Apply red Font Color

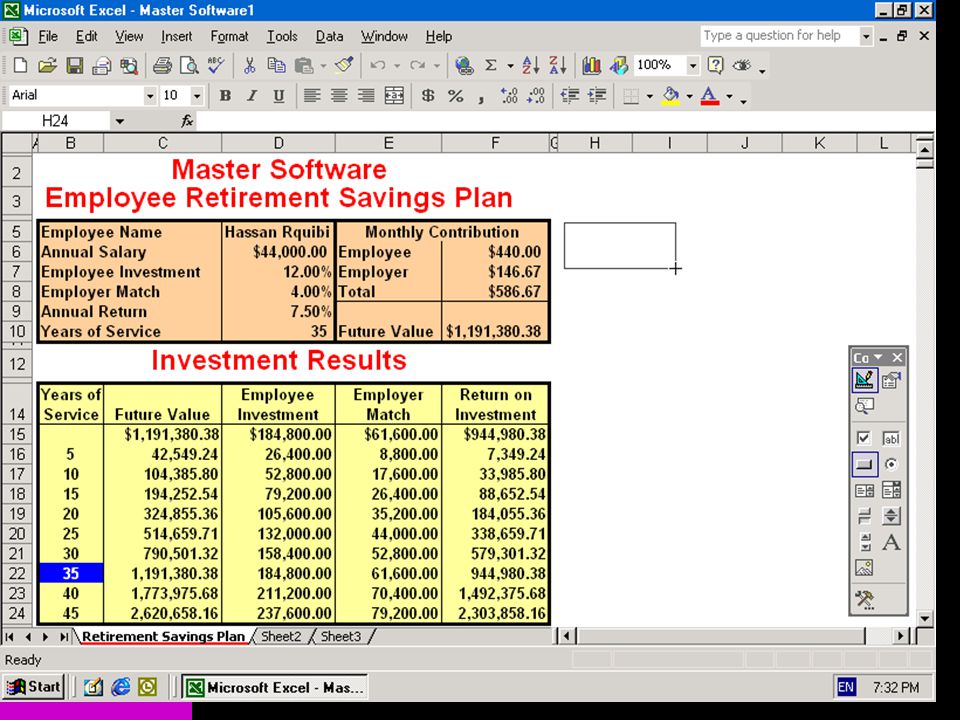(x=710, y=96)
